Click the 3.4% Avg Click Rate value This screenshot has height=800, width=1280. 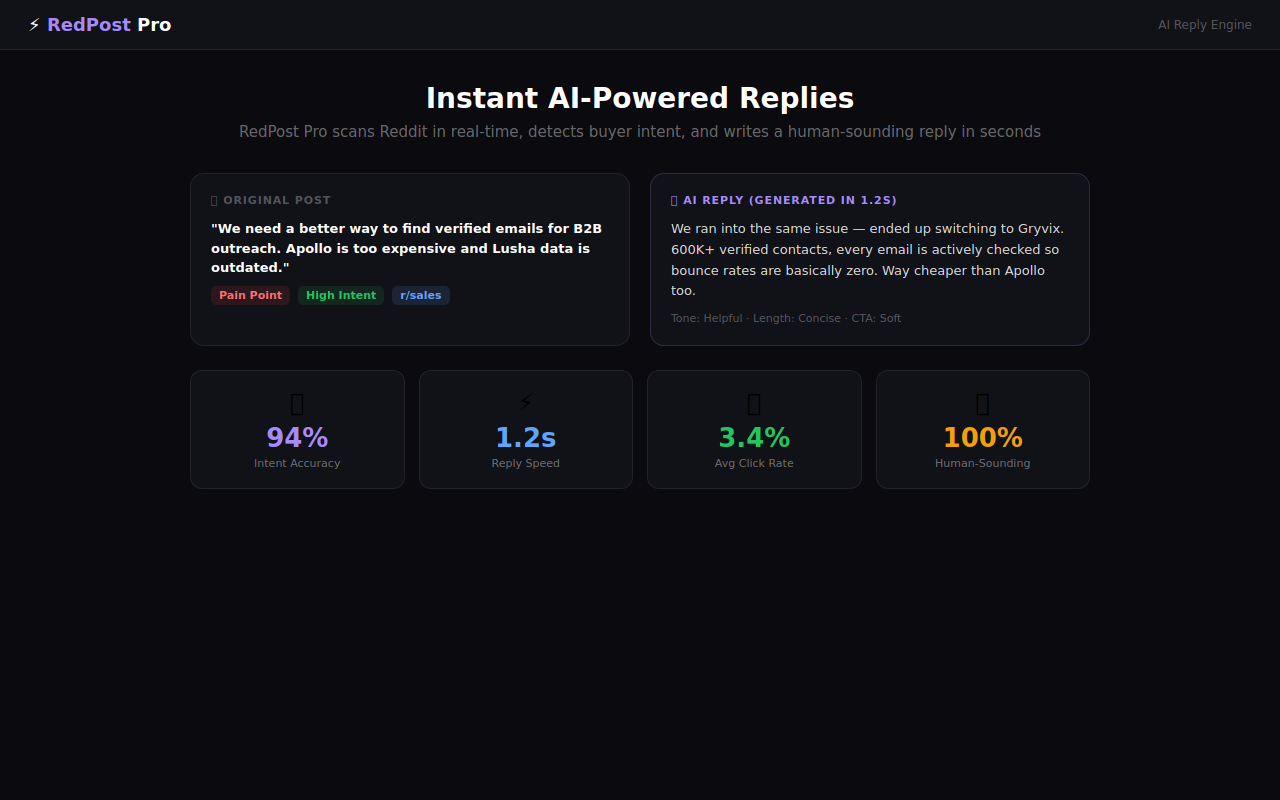pyautogui.click(x=754, y=438)
